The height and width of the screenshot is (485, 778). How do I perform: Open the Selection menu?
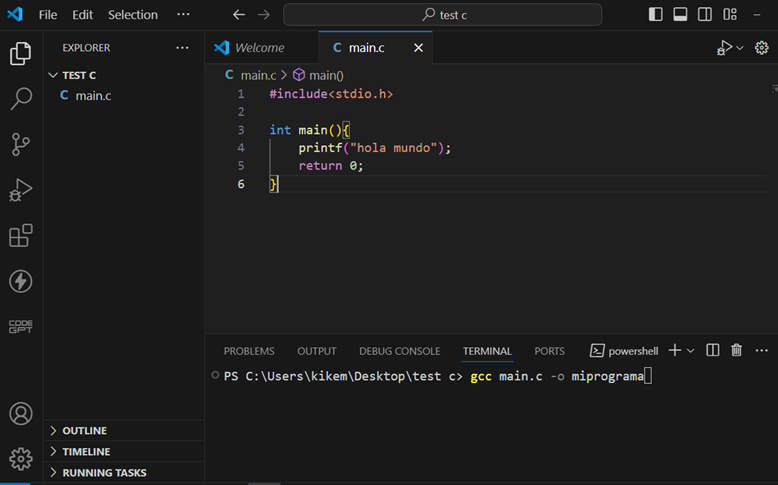pyautogui.click(x=133, y=15)
